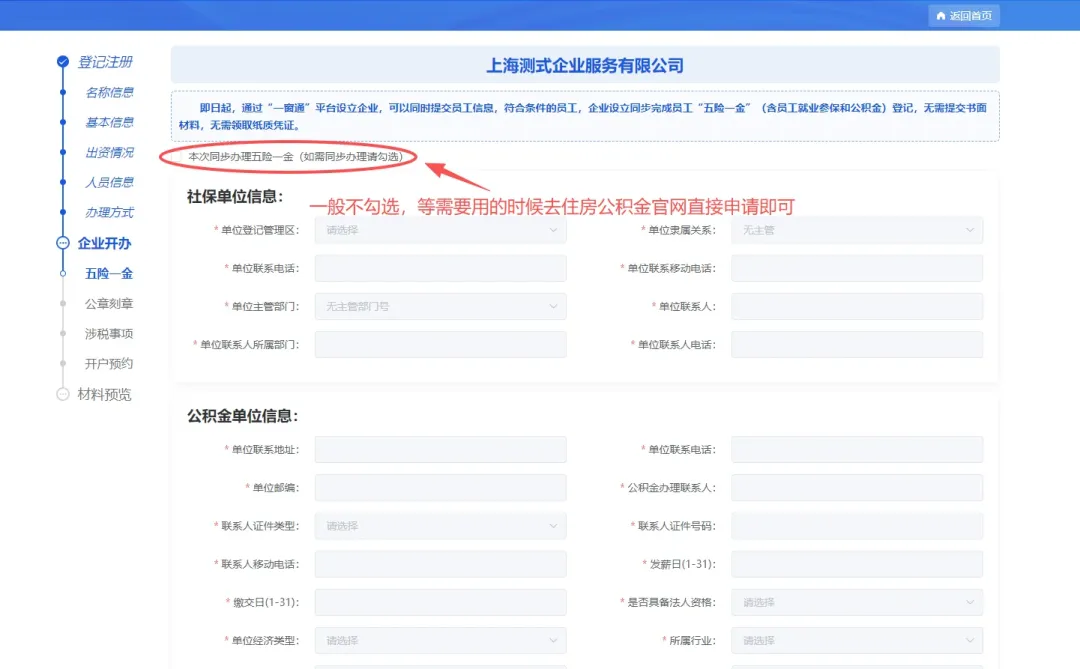The image size is (1080, 669).
Task: Click the home icon on 返回首页 button
Action: [x=940, y=15]
